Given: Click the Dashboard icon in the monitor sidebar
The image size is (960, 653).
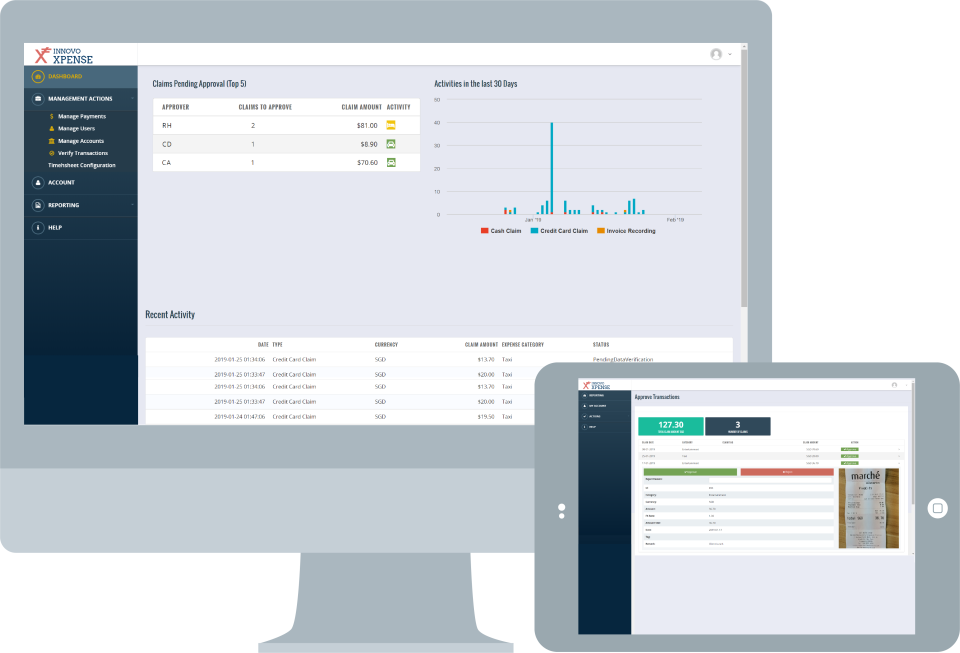Looking at the screenshot, I should (x=38, y=76).
